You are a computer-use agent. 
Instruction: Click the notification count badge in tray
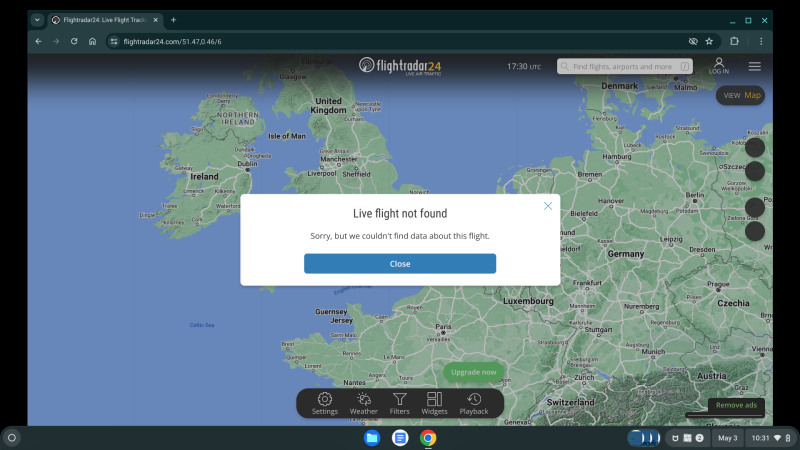click(x=699, y=438)
